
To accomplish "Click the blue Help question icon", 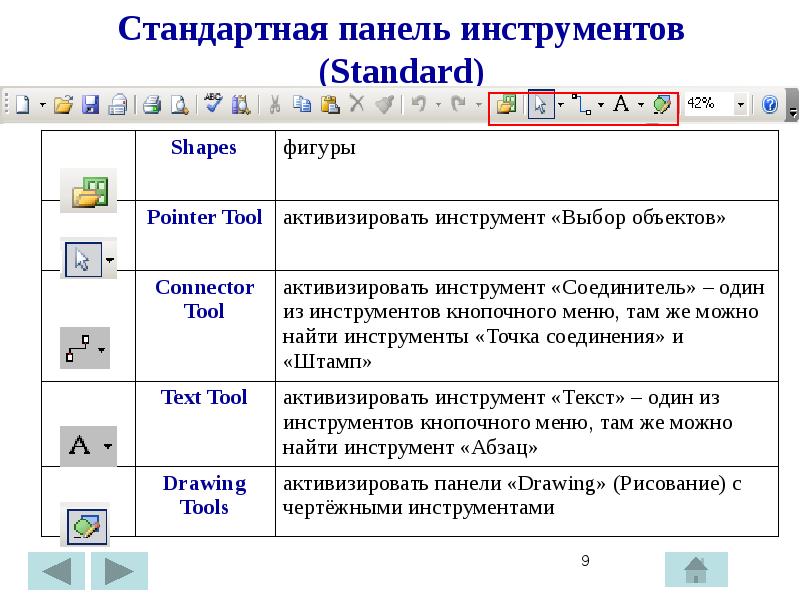I will point(769,105).
